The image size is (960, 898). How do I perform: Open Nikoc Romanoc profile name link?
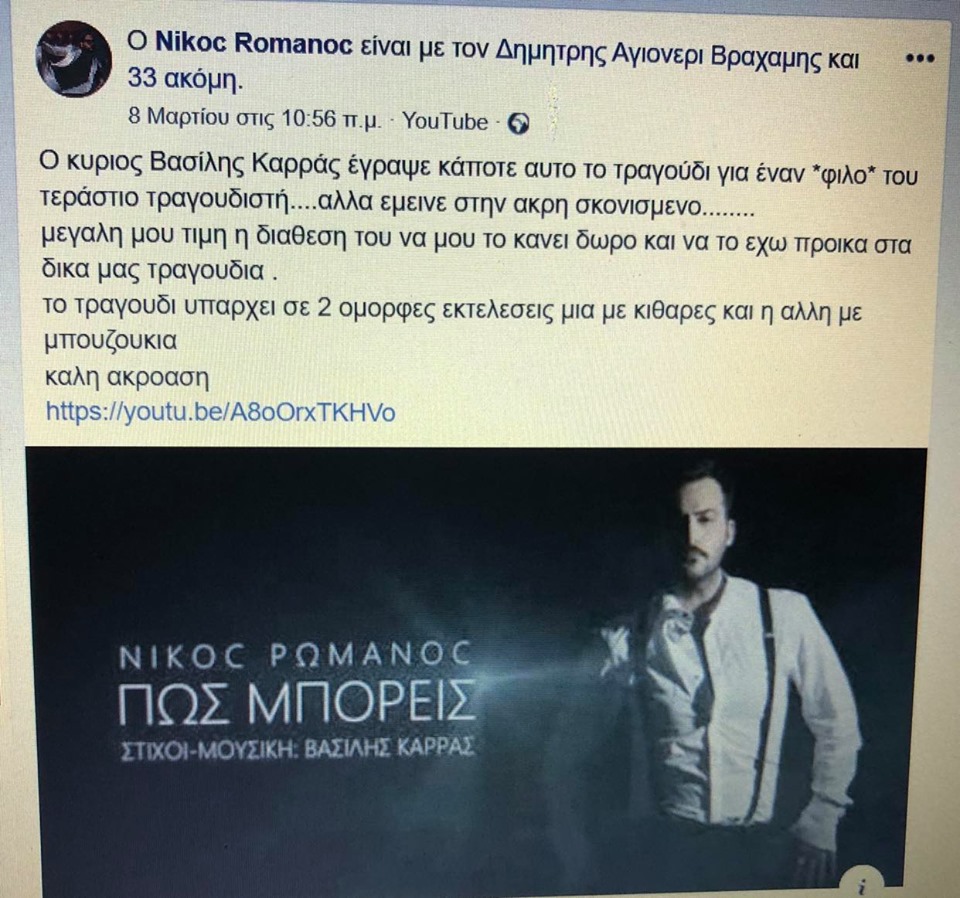click(253, 42)
